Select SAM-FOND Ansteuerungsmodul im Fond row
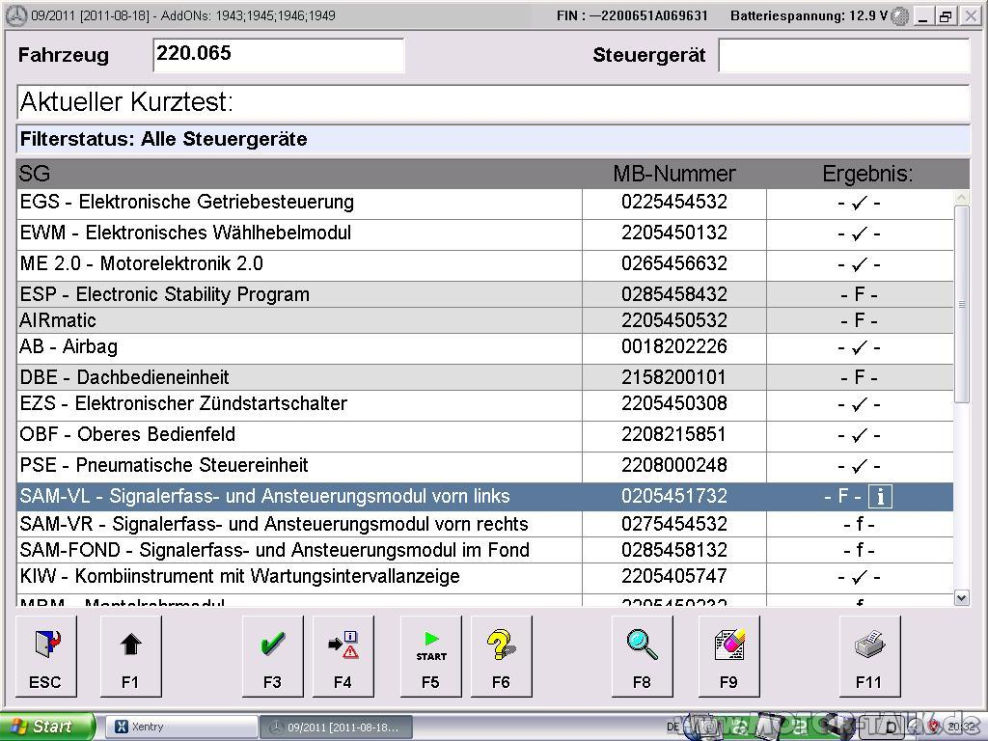 [x=485, y=549]
